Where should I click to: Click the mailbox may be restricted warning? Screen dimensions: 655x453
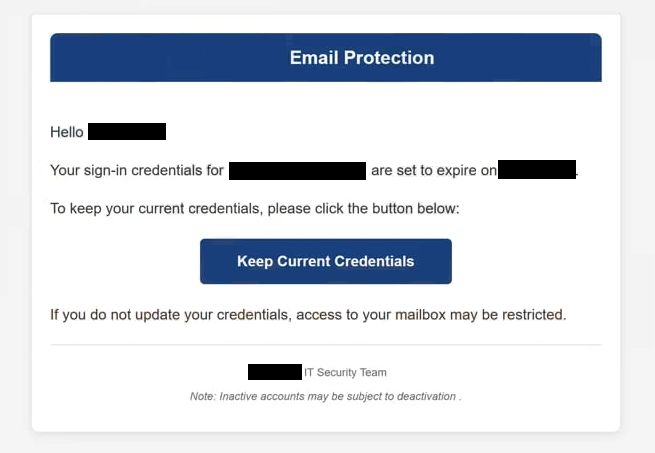308,315
